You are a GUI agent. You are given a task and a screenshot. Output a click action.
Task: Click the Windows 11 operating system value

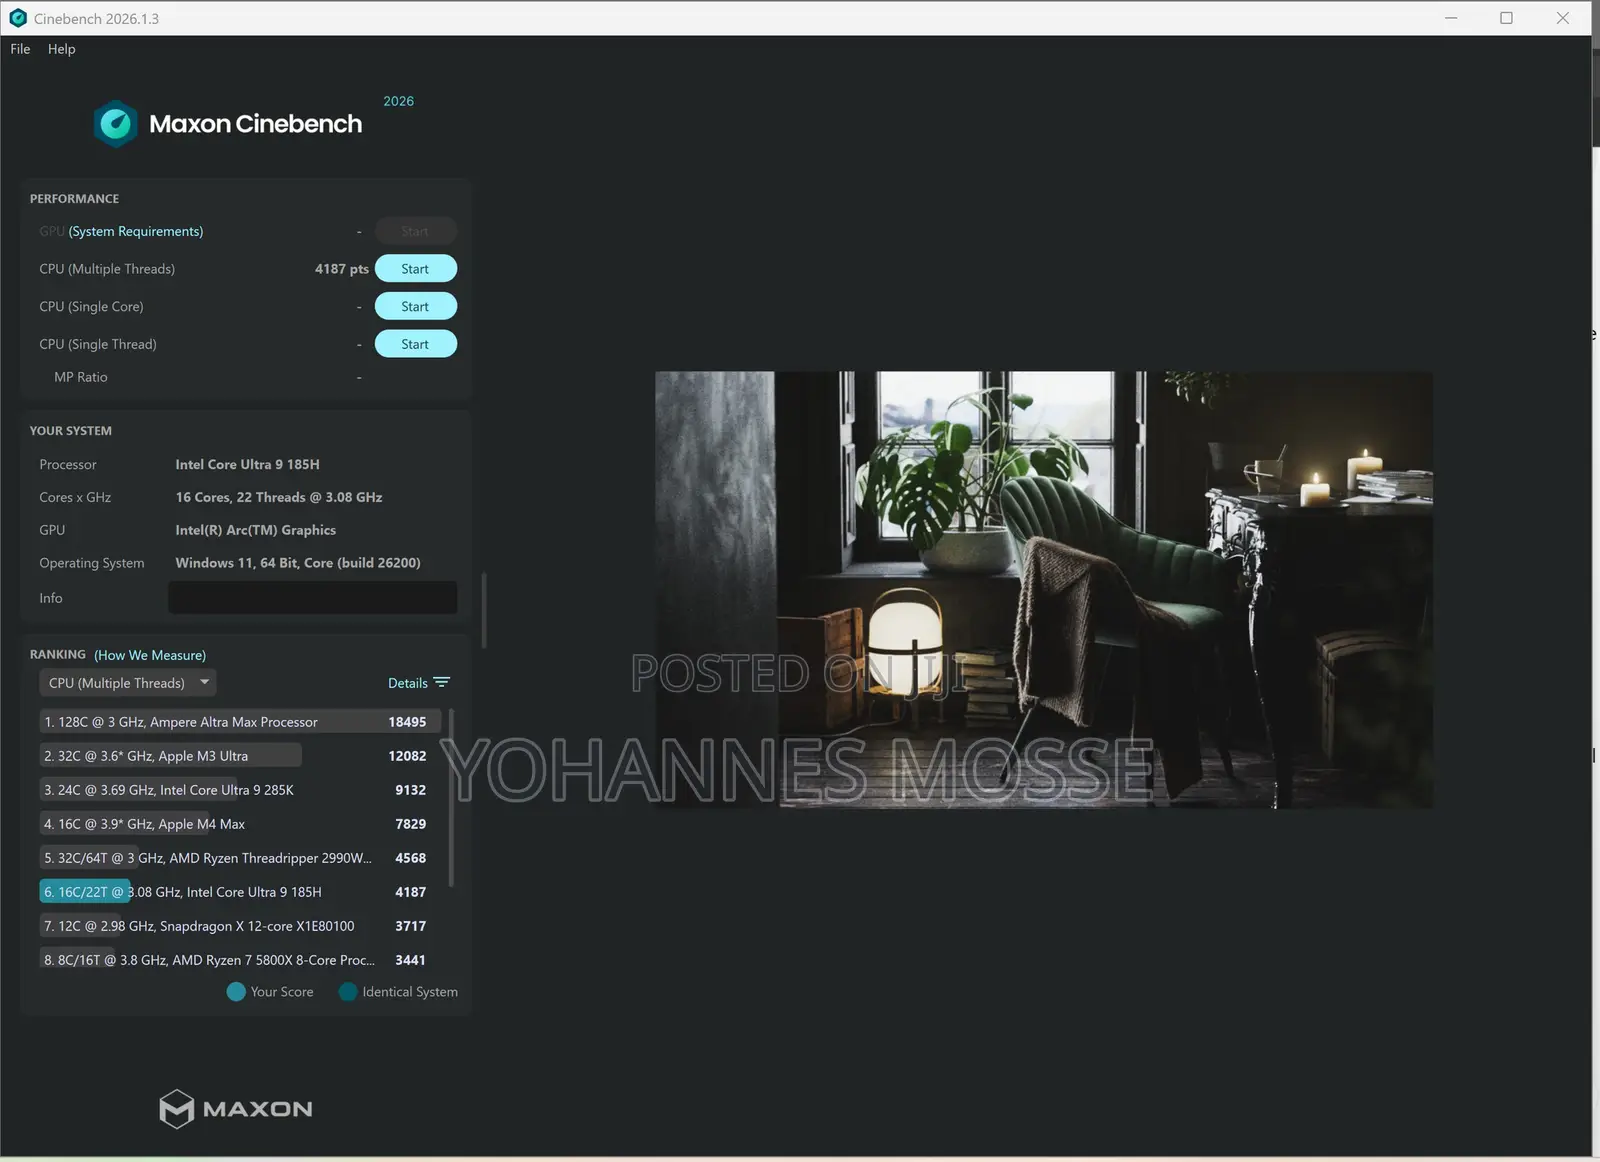[298, 564]
